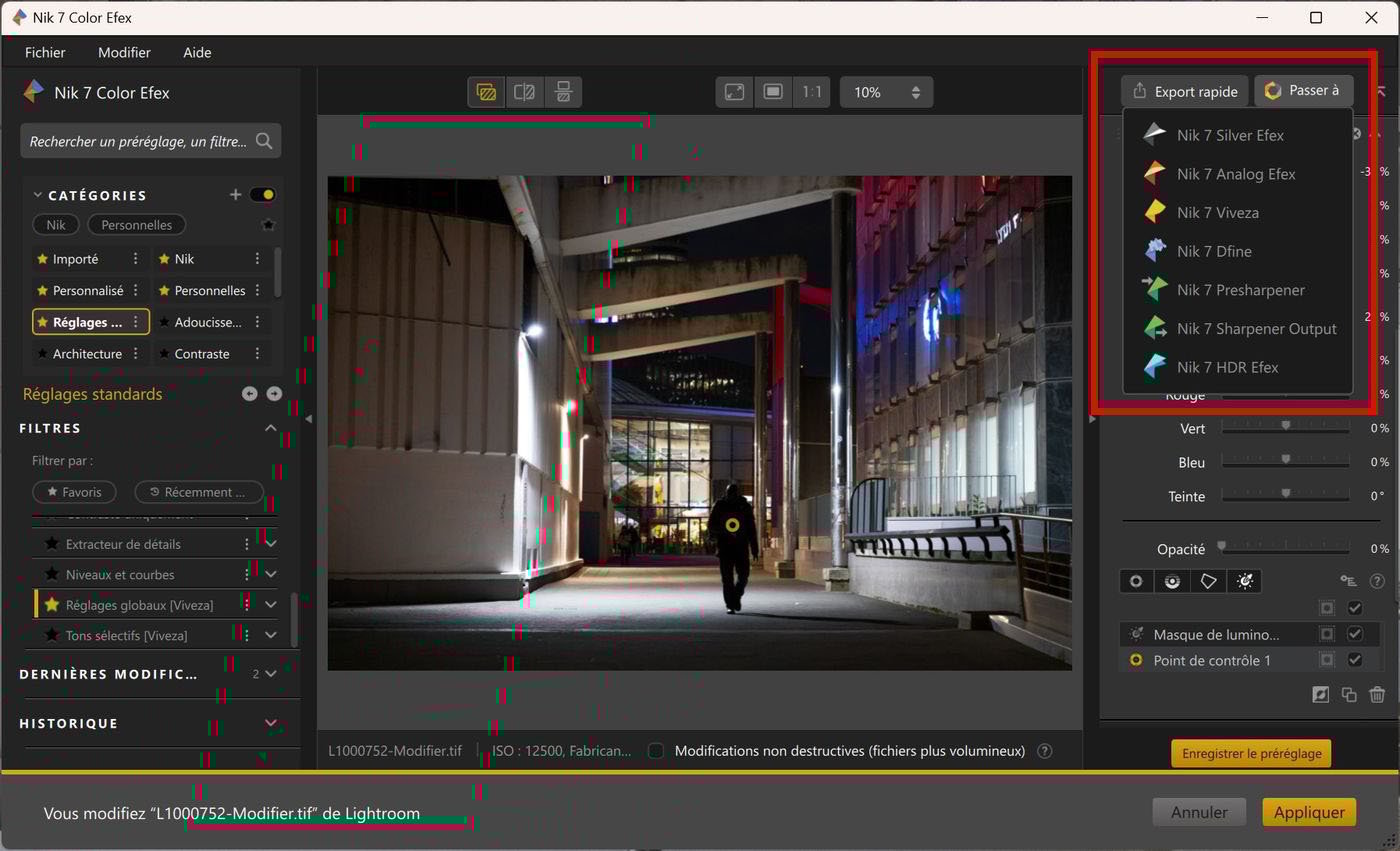This screenshot has width=1400, height=851.
Task: Switch to side-by-side compare view
Action: point(563,92)
